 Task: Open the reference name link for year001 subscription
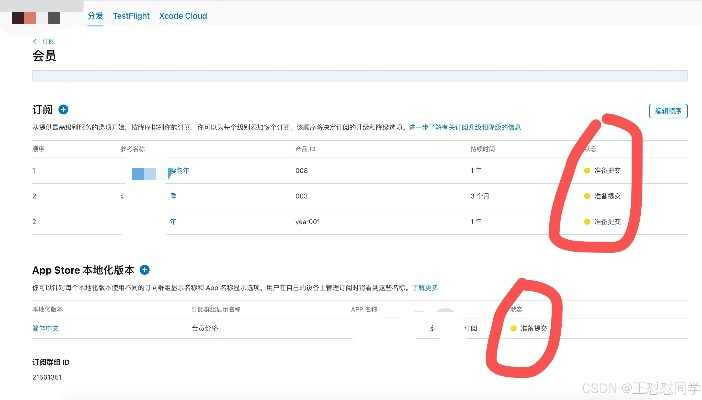173,221
